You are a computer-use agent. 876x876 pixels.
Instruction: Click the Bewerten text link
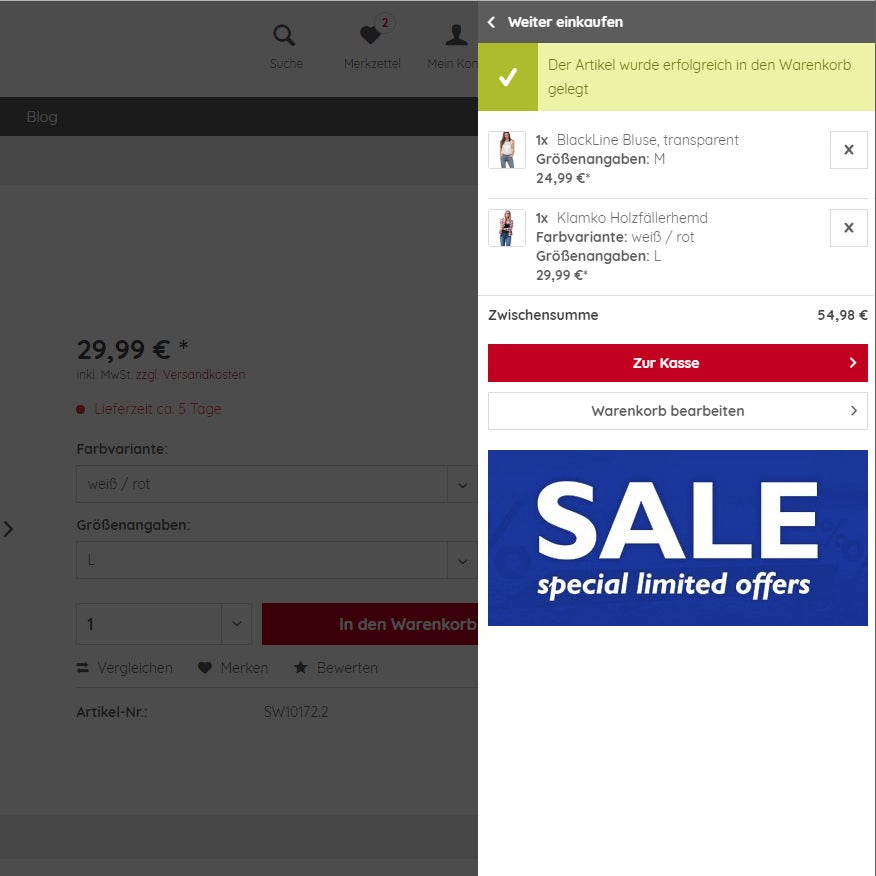tap(347, 668)
